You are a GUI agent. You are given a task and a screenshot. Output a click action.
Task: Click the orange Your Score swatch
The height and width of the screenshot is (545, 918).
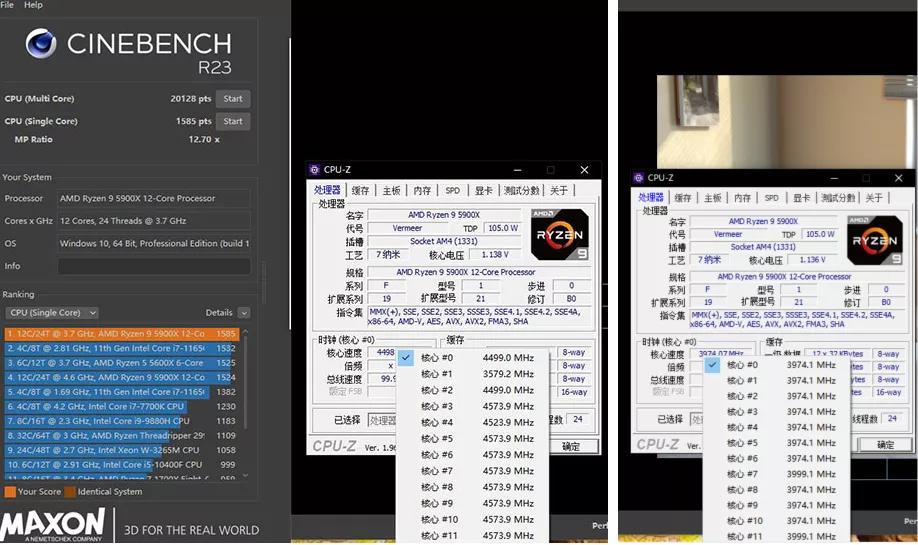click(x=10, y=492)
